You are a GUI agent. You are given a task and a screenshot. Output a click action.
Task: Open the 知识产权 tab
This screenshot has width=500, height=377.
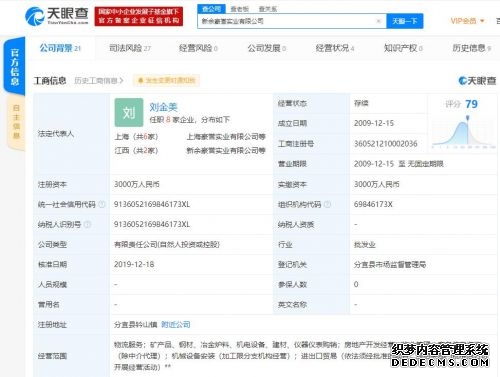[x=403, y=48]
